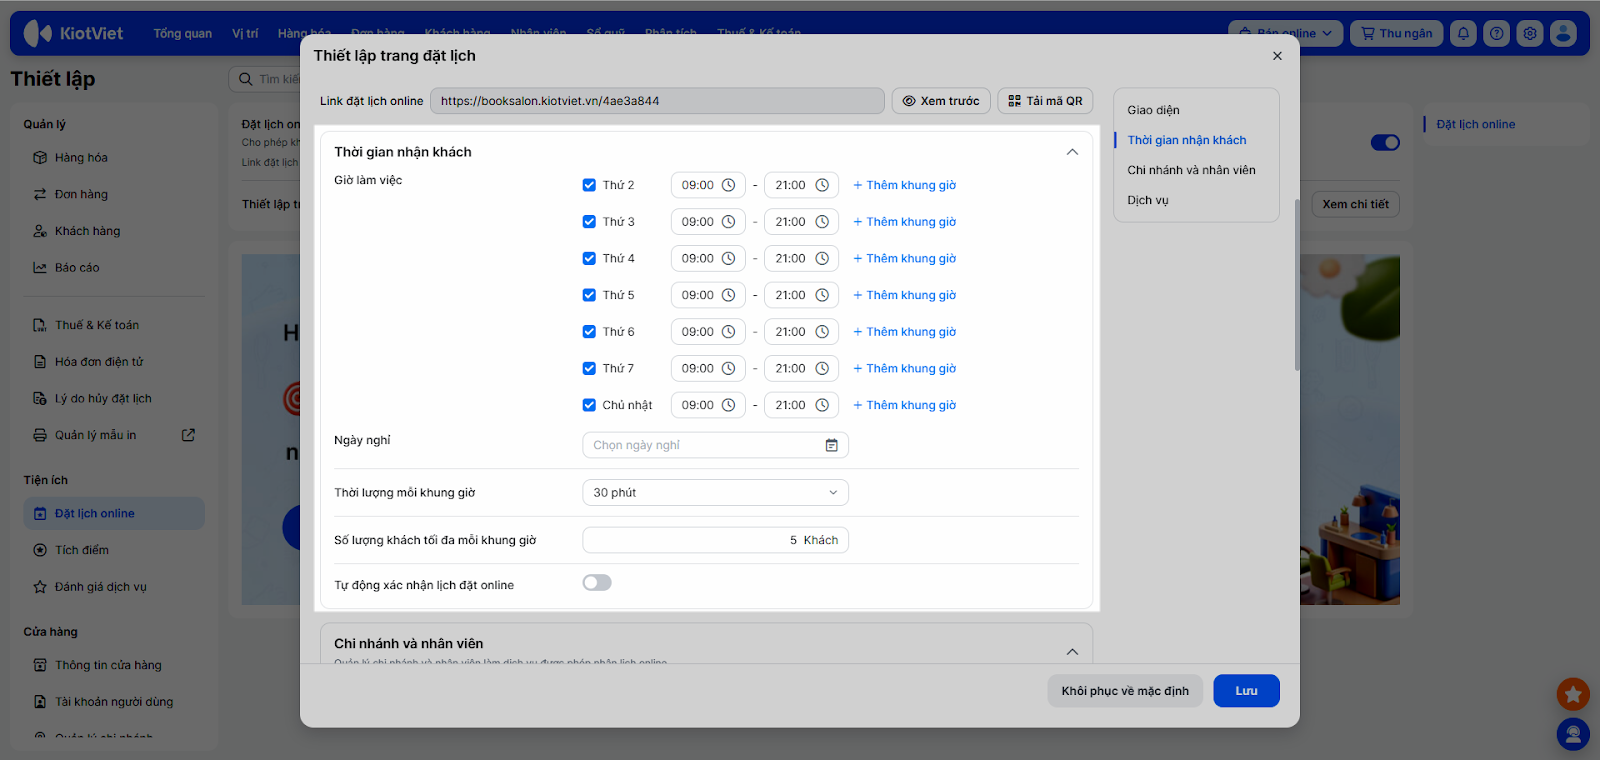Open the Thời lượng mỗi khung giờ dropdown
The height and width of the screenshot is (760, 1600).
715,493
